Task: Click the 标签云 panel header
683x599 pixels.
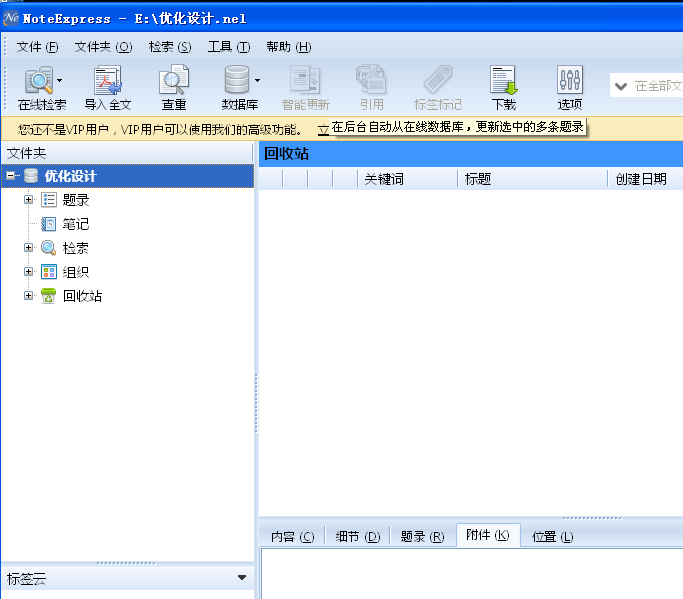Action: click(x=128, y=579)
